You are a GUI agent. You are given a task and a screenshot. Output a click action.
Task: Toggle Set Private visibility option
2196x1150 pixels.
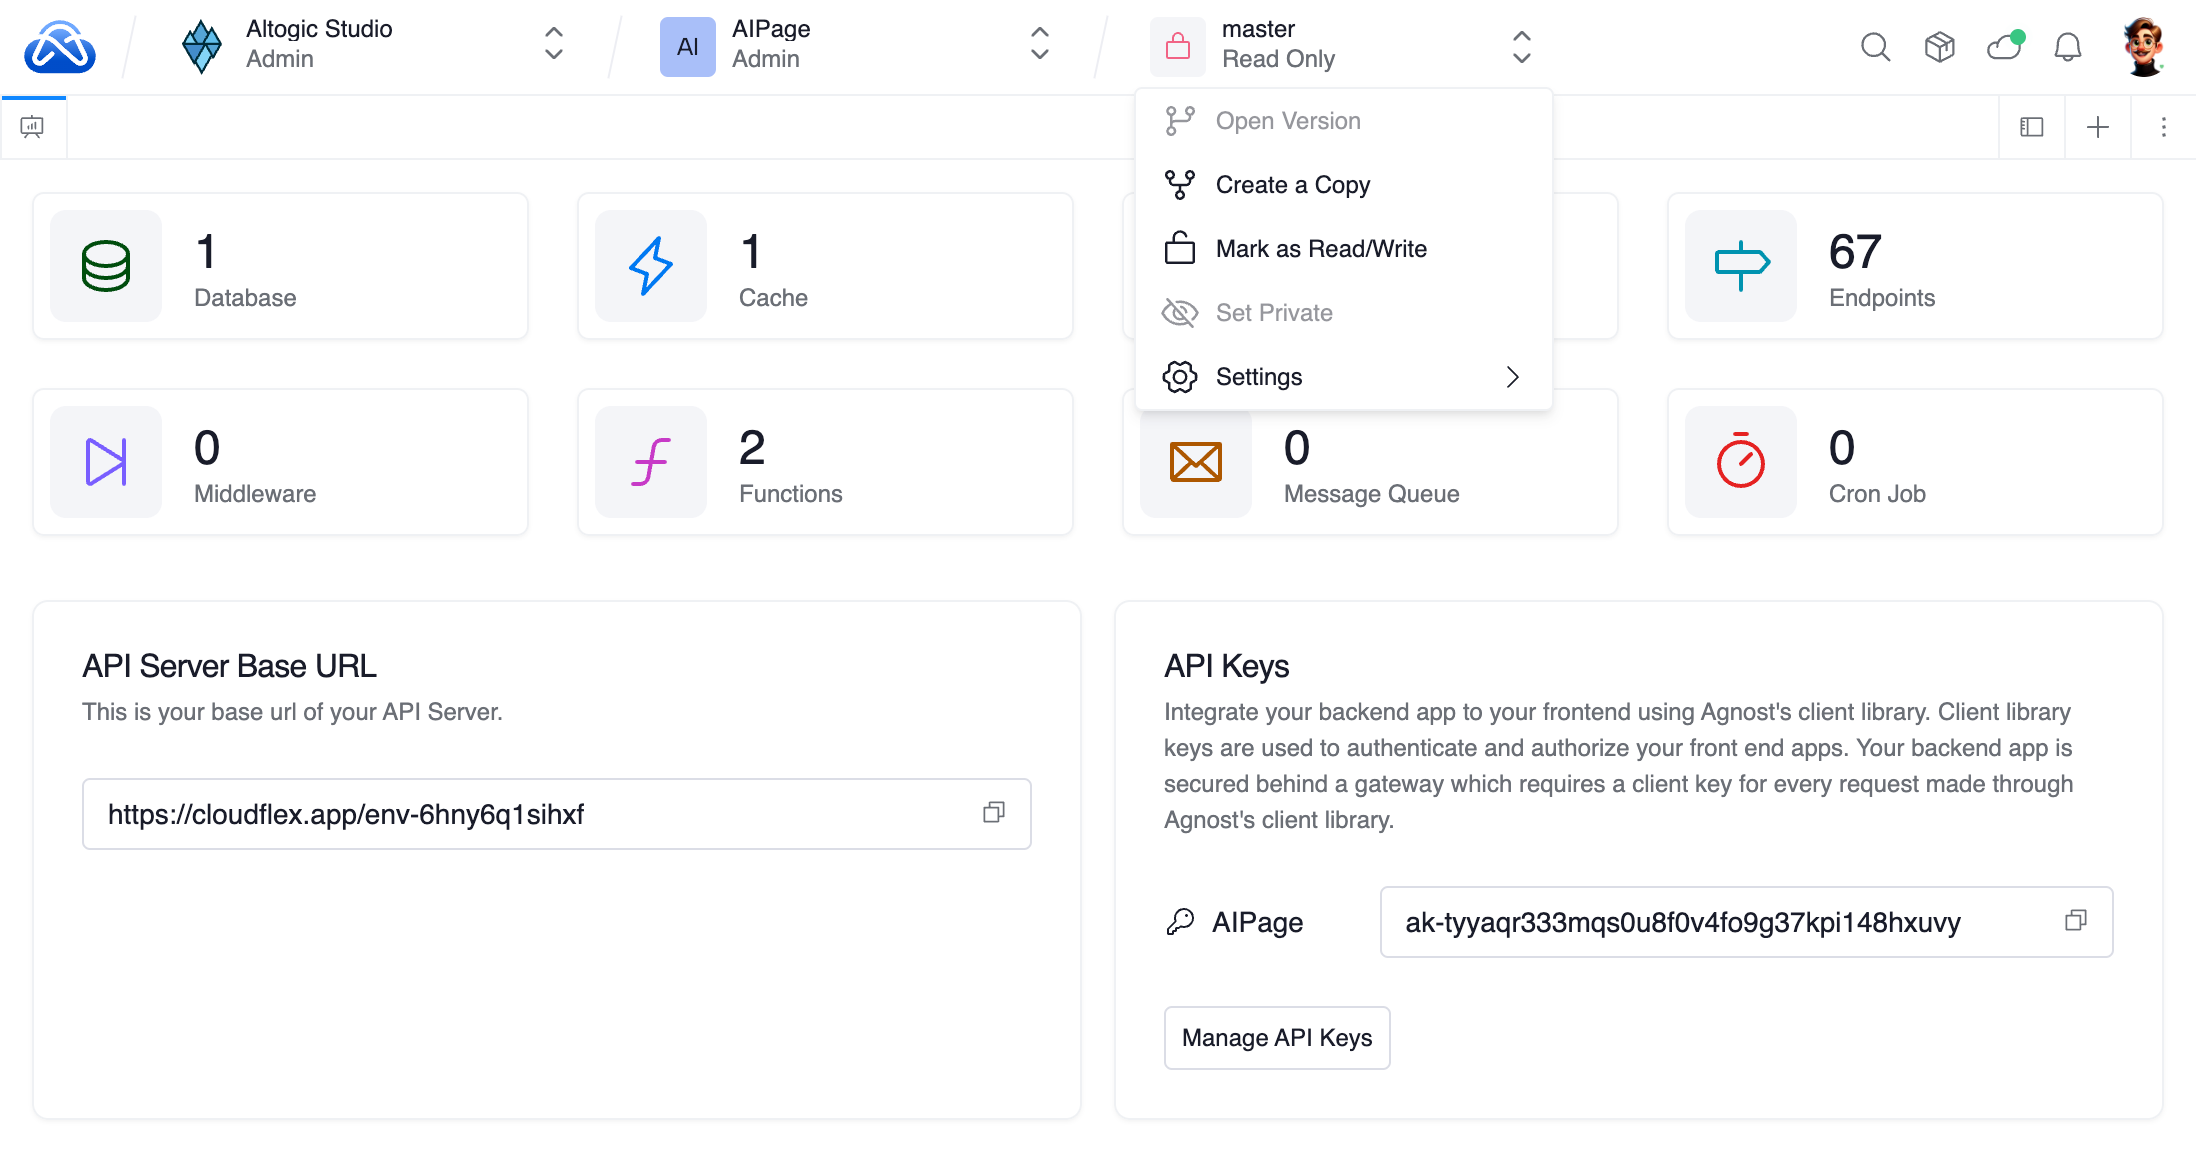click(x=1273, y=313)
